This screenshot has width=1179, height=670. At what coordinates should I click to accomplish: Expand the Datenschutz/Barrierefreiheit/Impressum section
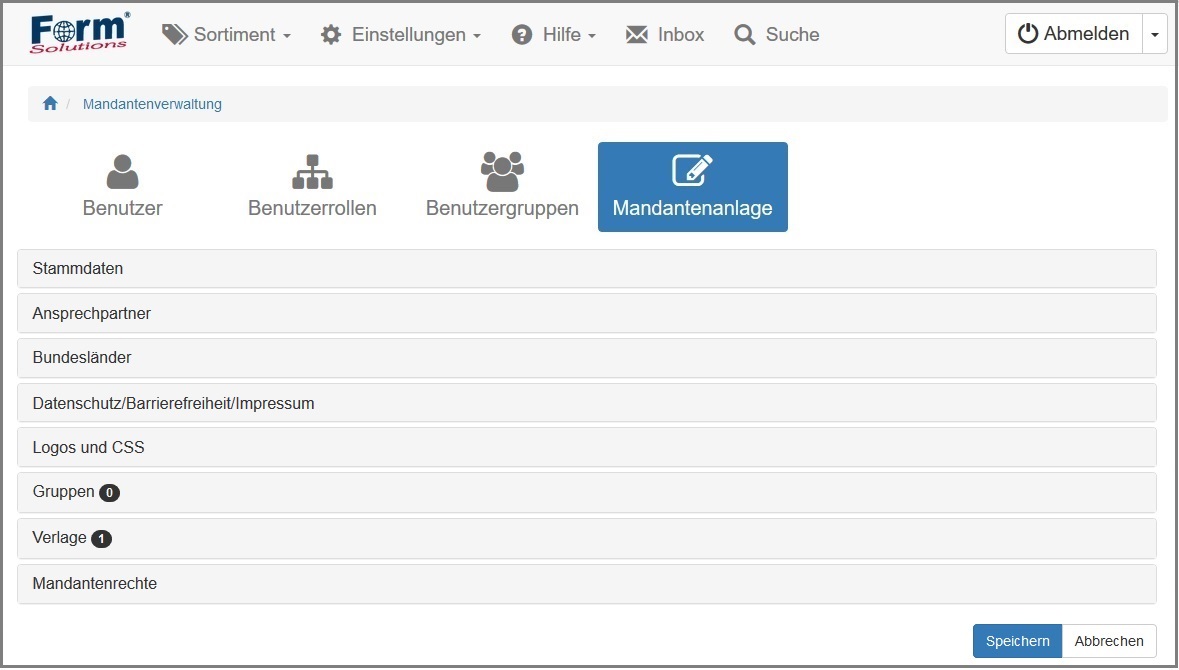point(586,403)
